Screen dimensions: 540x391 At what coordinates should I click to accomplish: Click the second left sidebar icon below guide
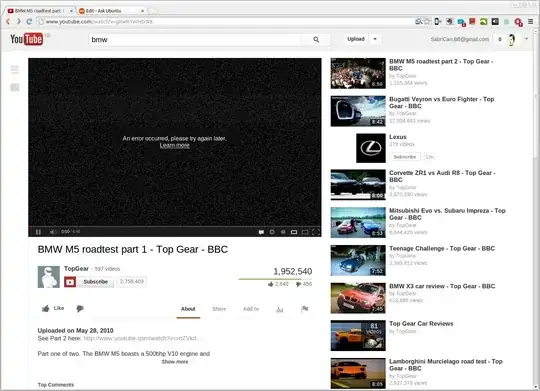pos(15,88)
